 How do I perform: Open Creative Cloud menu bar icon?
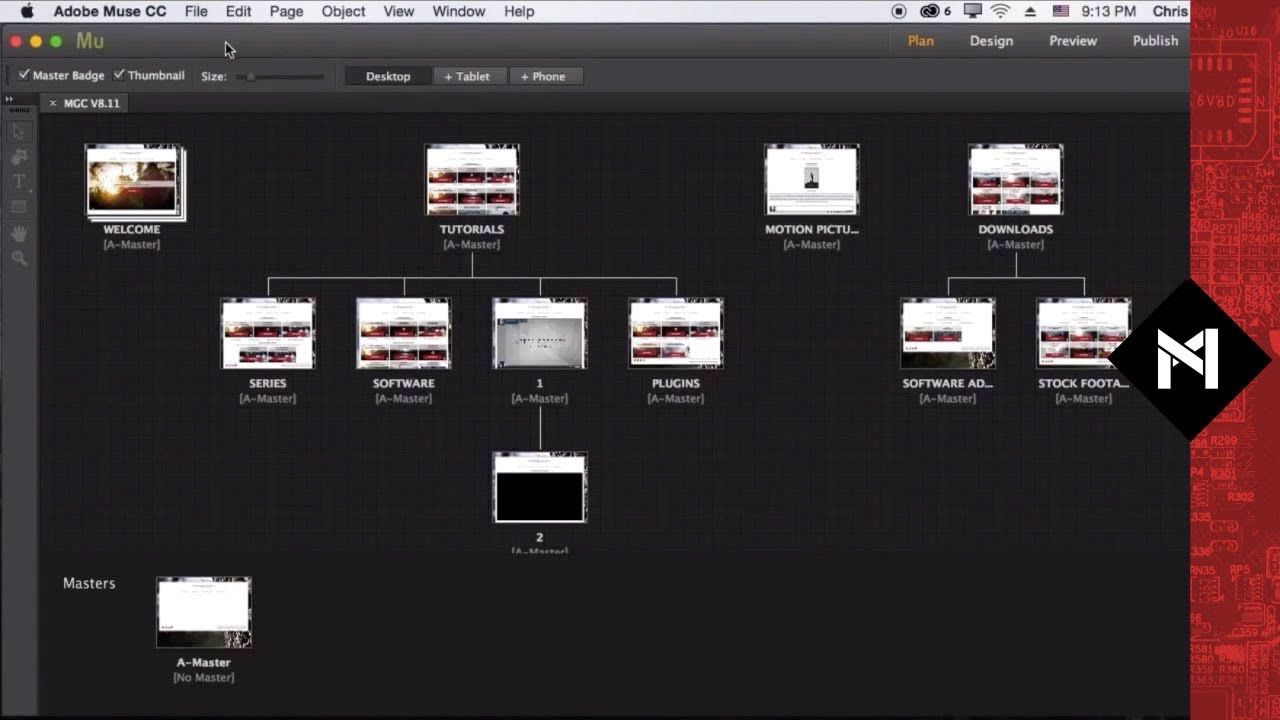point(930,12)
